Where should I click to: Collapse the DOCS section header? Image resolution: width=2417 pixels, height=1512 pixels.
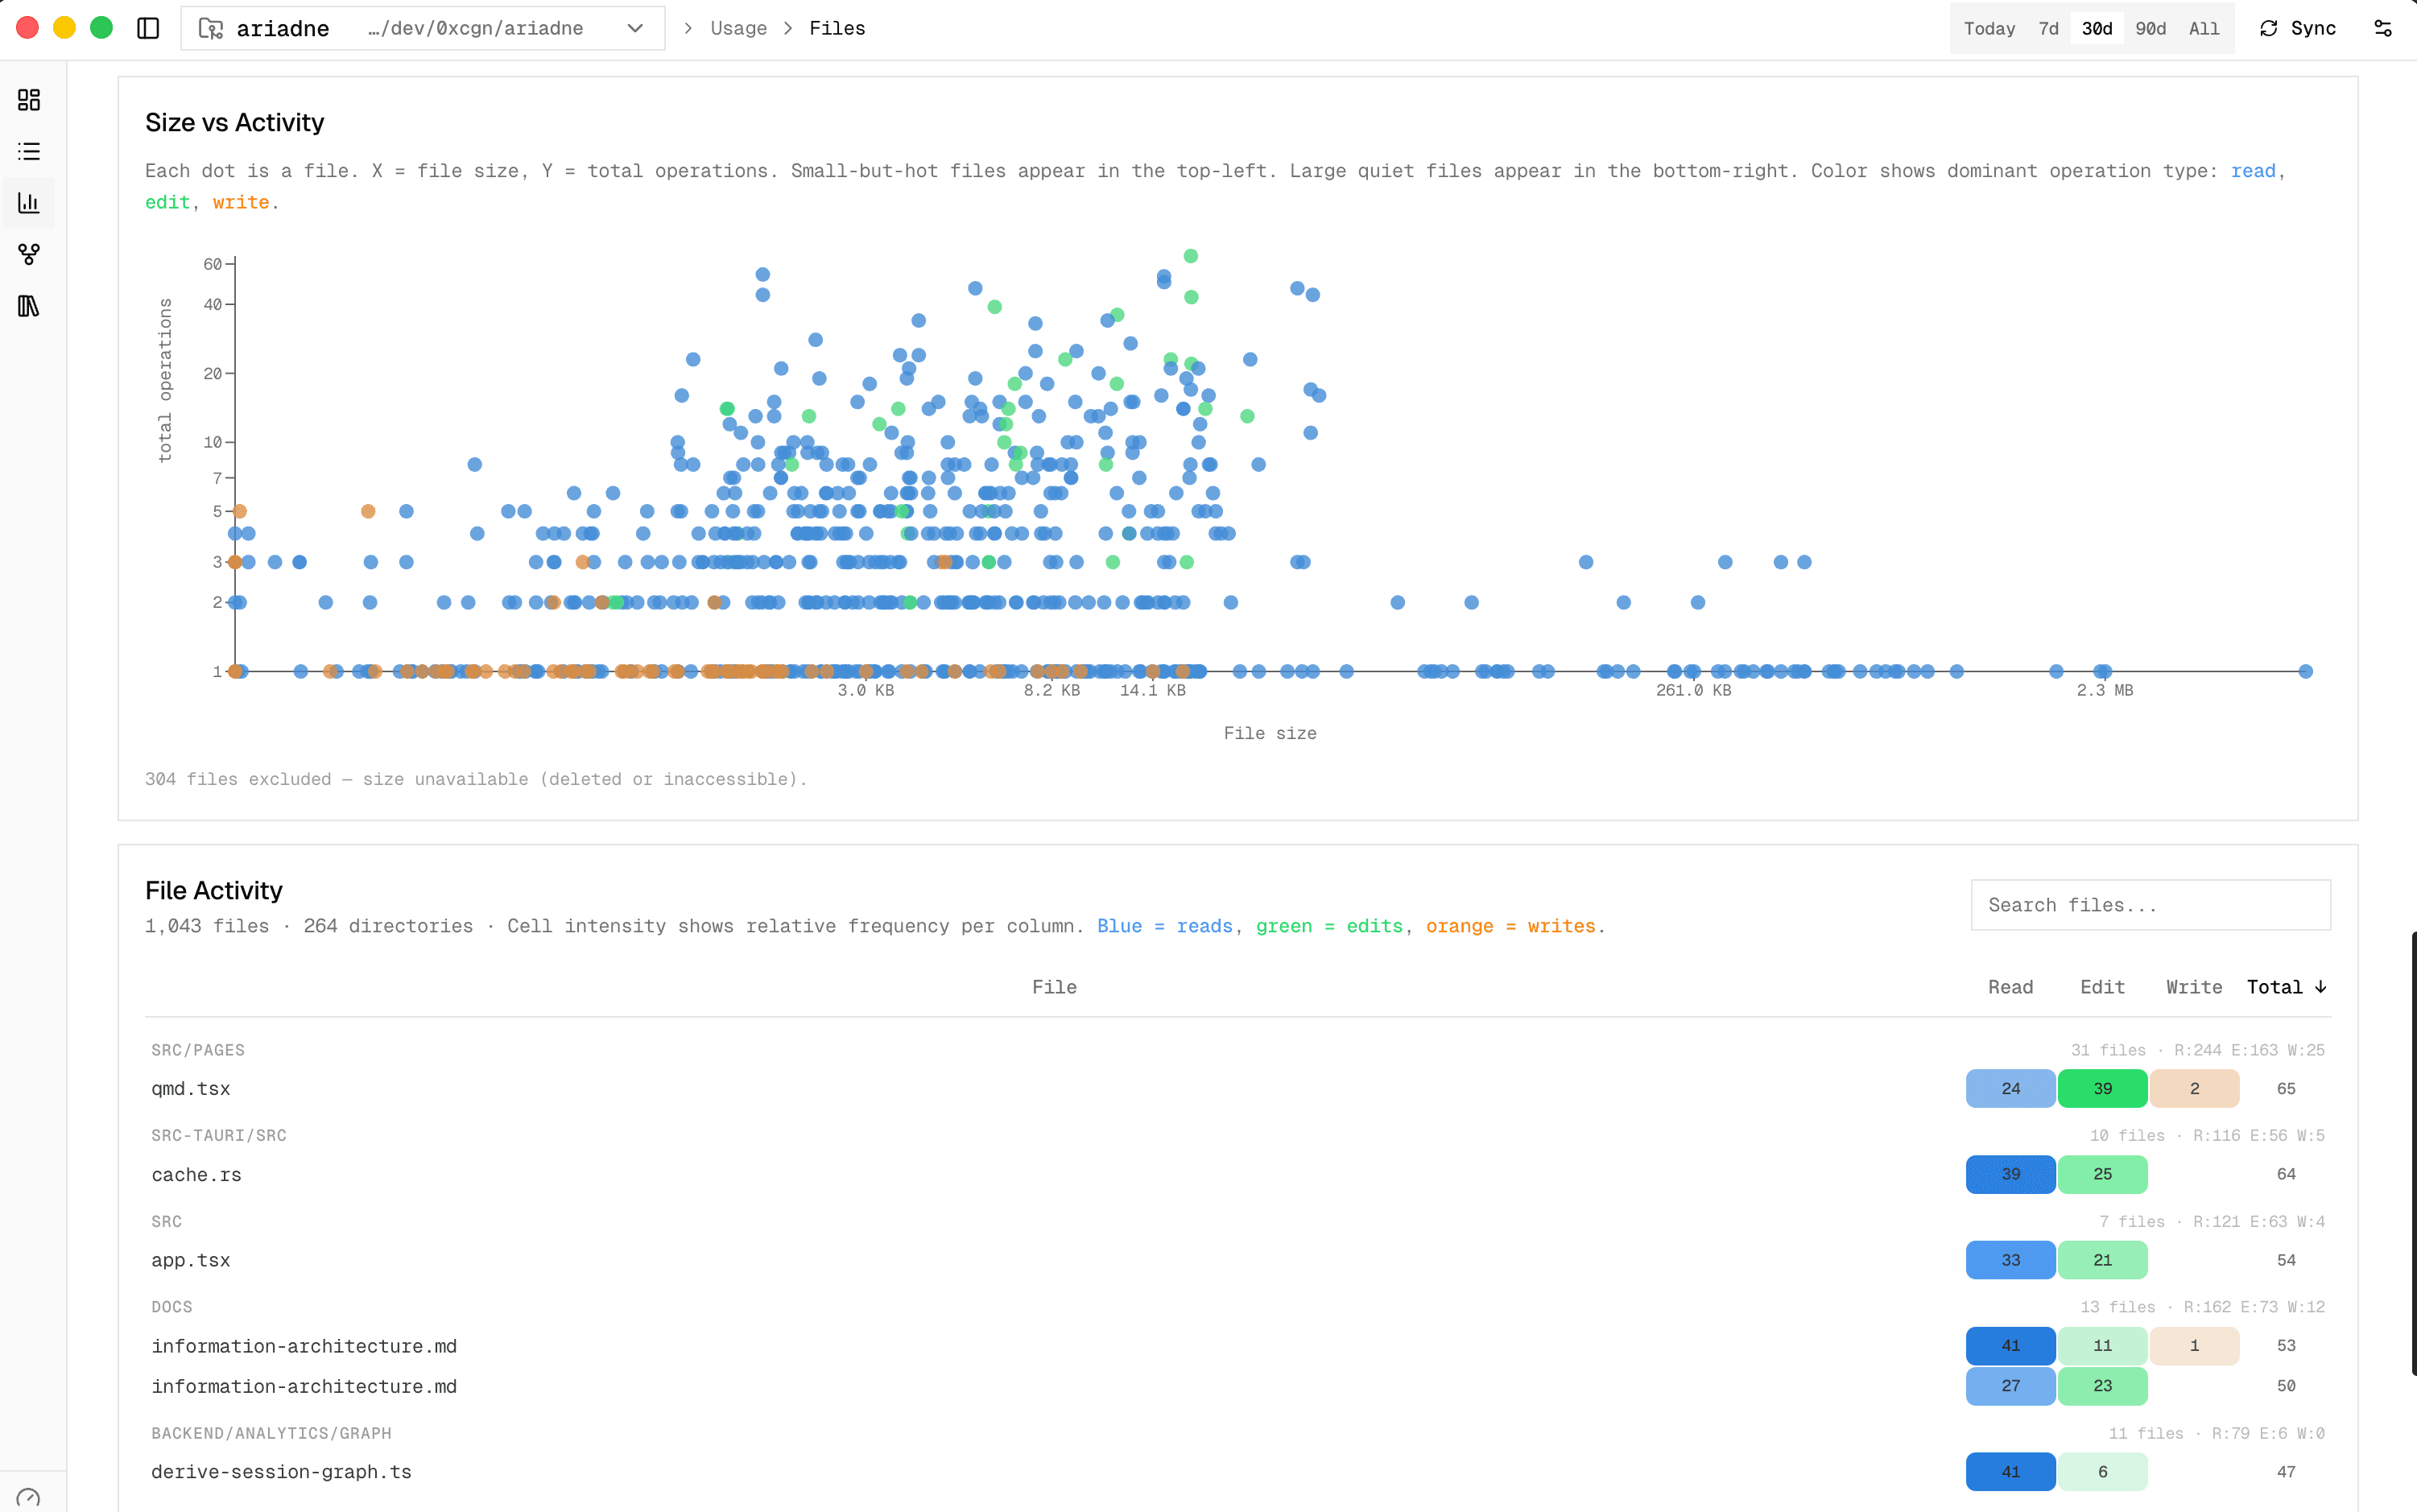click(171, 1306)
